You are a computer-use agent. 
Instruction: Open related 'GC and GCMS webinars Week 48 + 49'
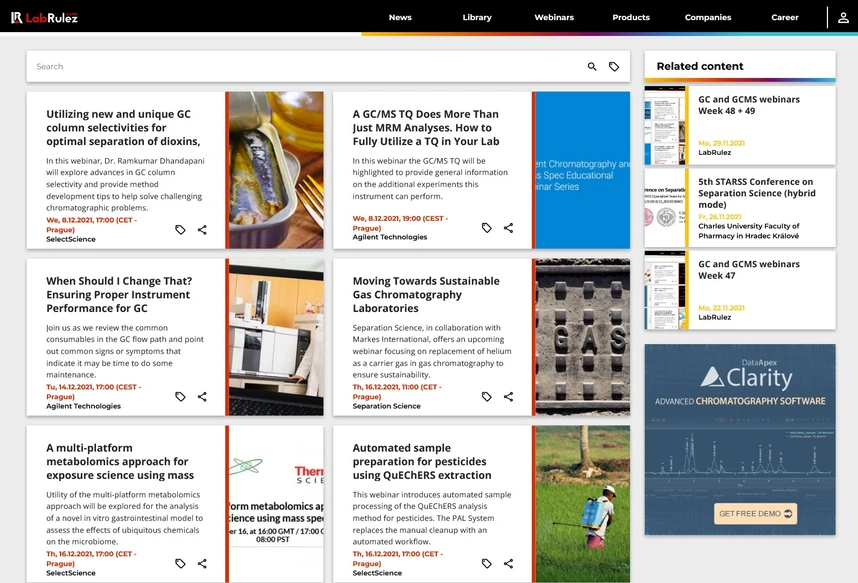pyautogui.click(x=749, y=105)
